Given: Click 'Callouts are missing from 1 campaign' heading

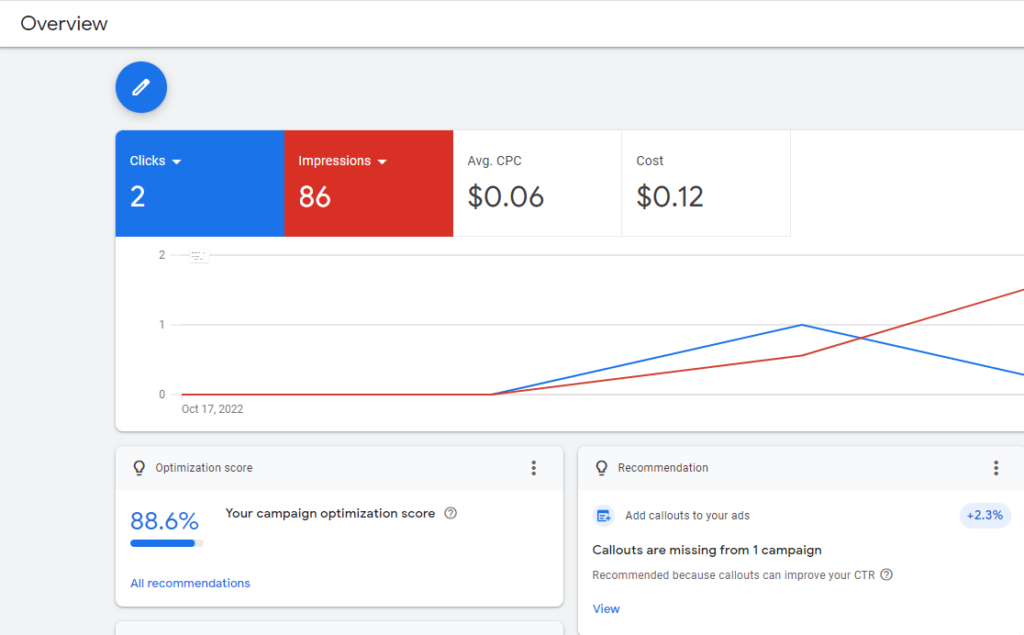Looking at the screenshot, I should pos(706,550).
